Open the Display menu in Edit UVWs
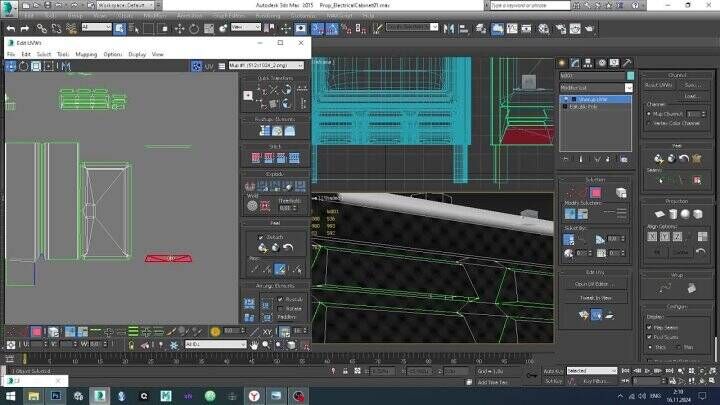Viewport: 720px width, 405px height. coord(137,54)
